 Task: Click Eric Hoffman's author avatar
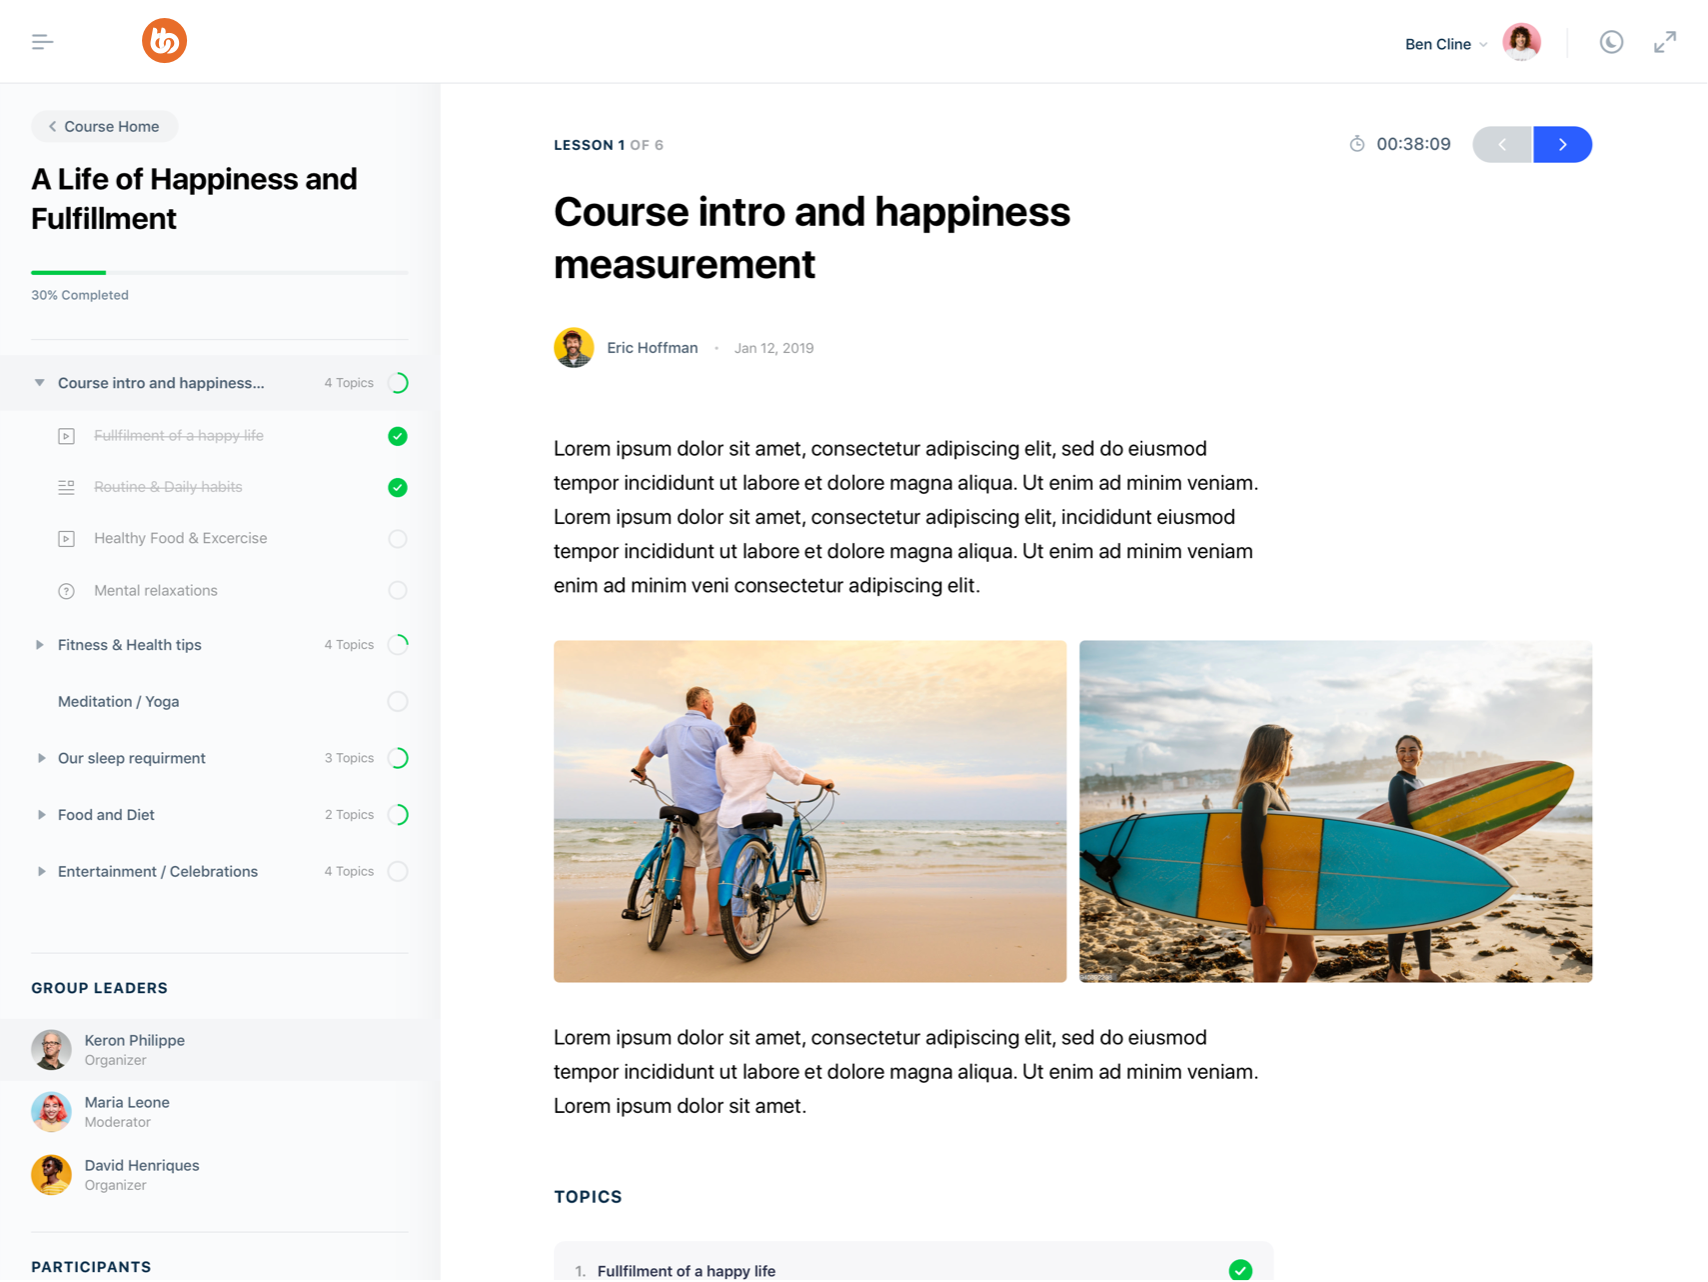[x=574, y=348]
